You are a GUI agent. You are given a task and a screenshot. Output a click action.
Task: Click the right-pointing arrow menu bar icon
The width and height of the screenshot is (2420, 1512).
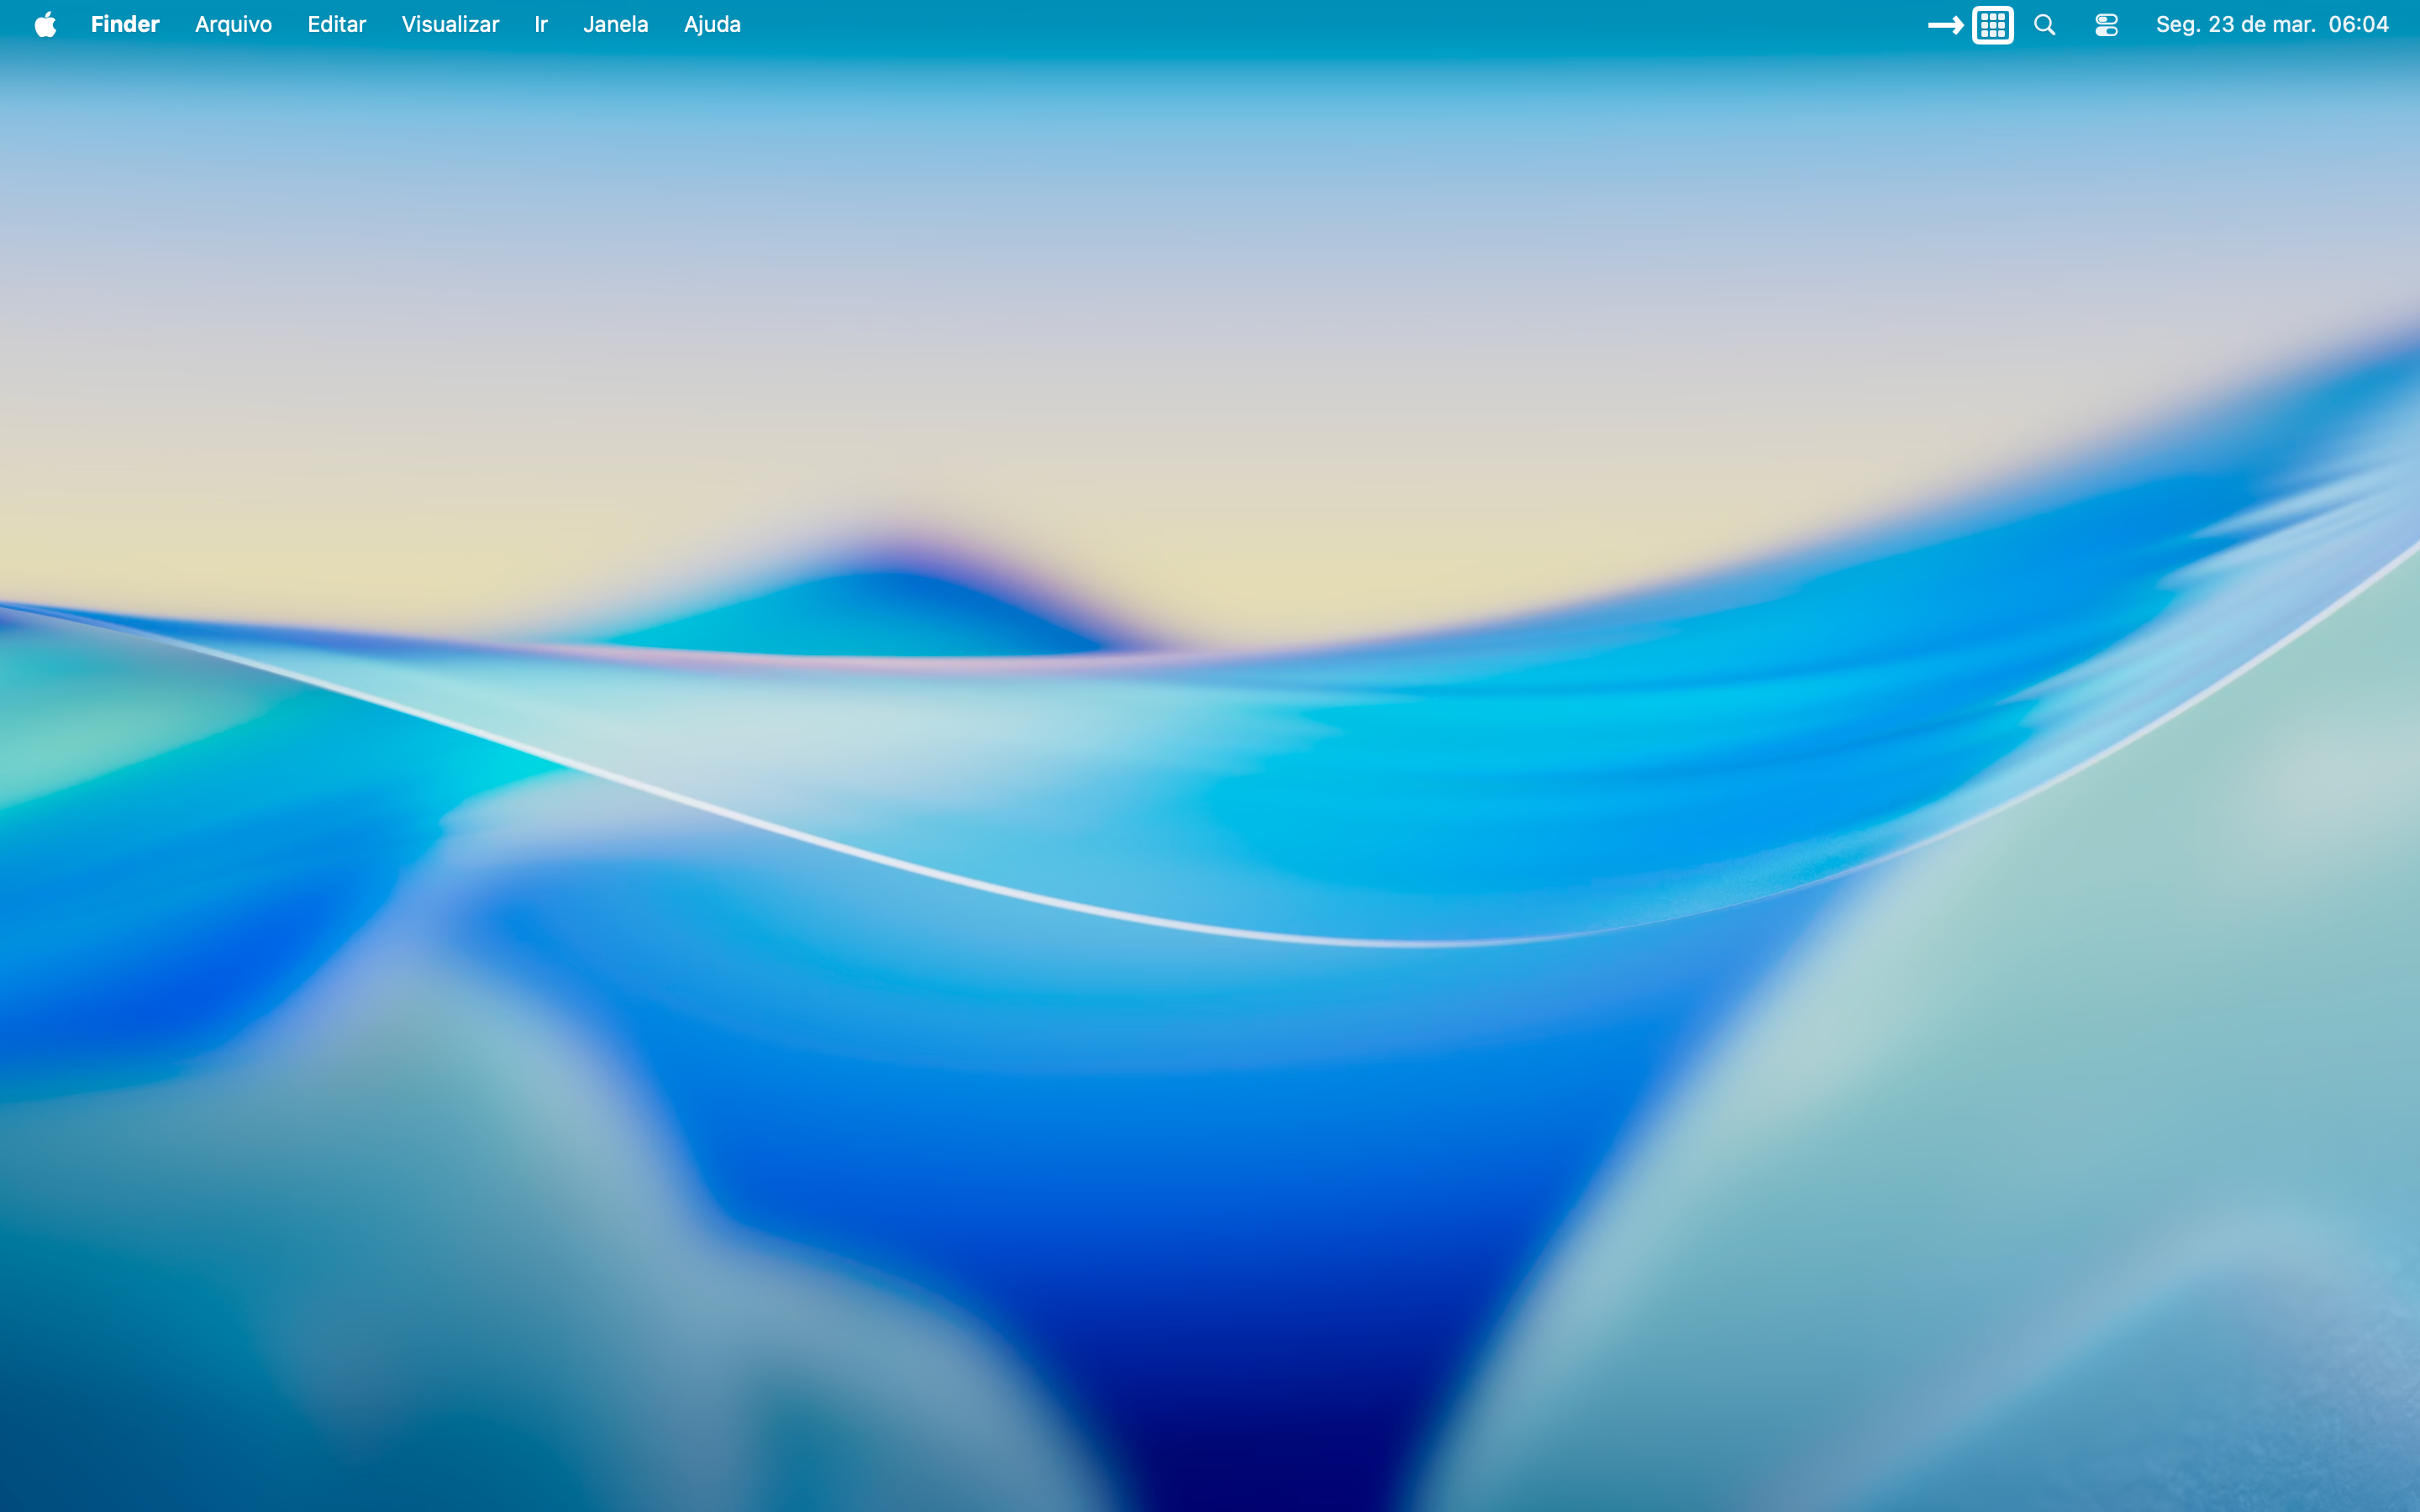(x=1944, y=25)
